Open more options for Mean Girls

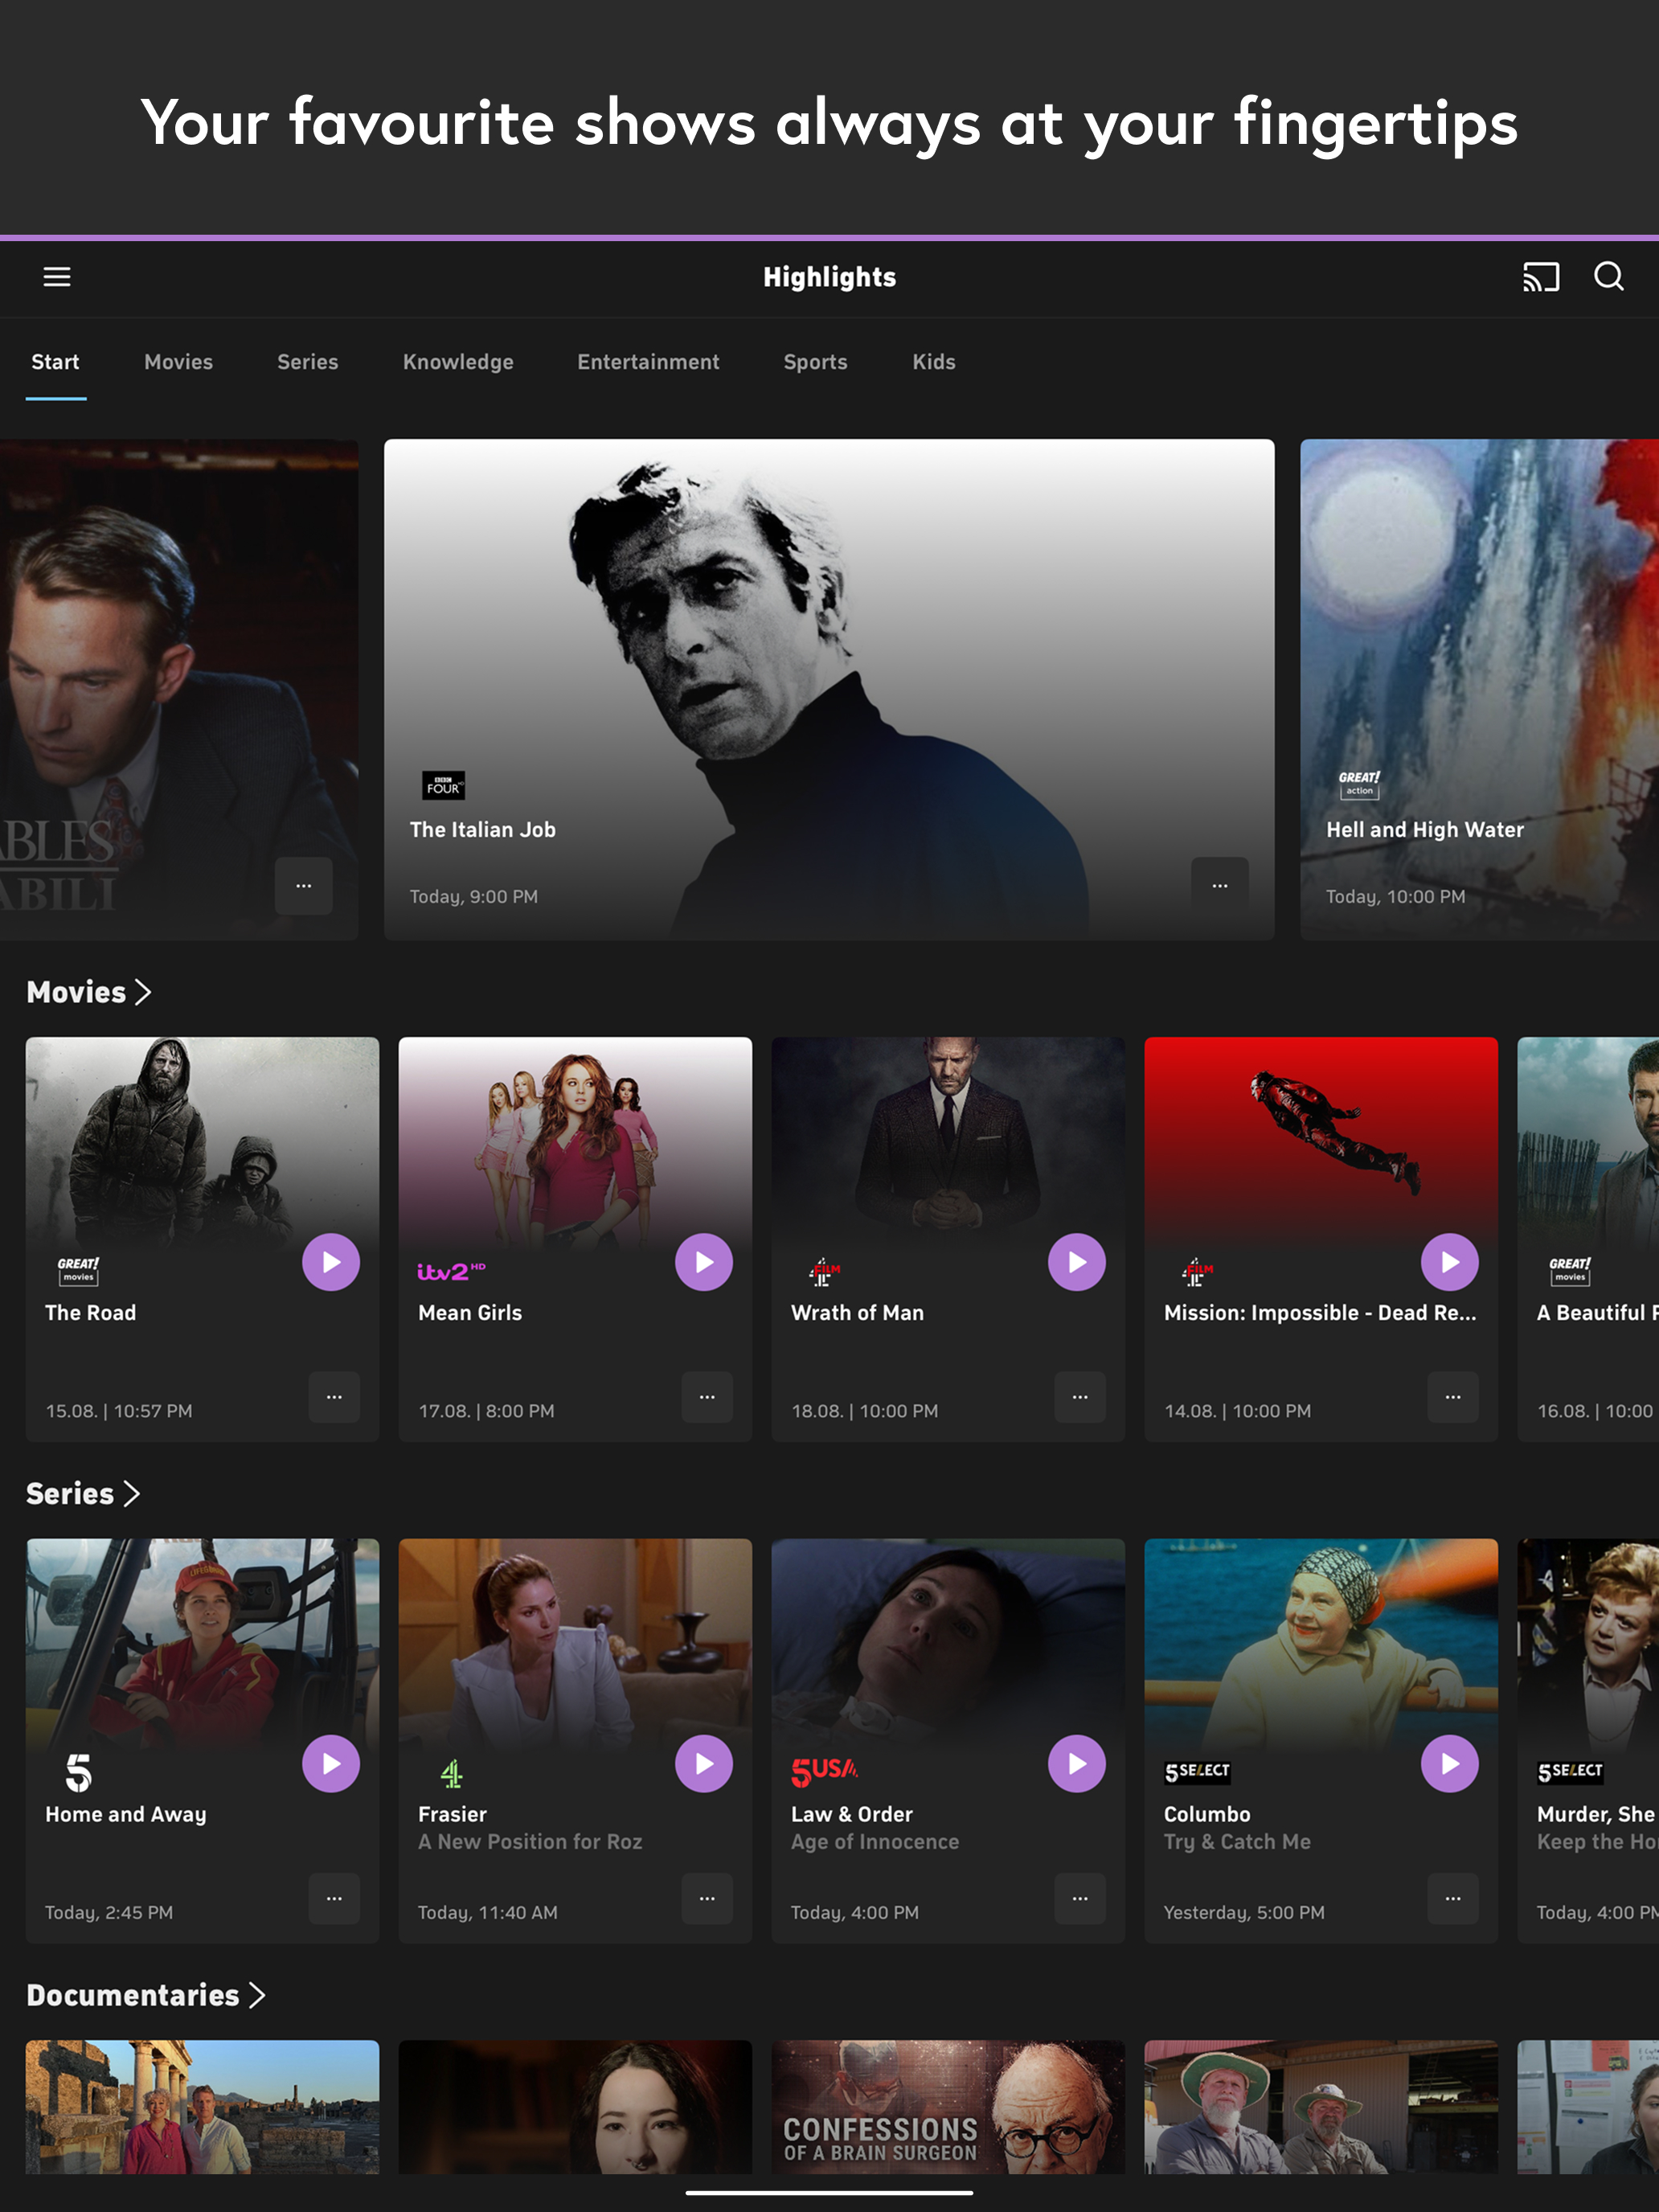tap(707, 1396)
